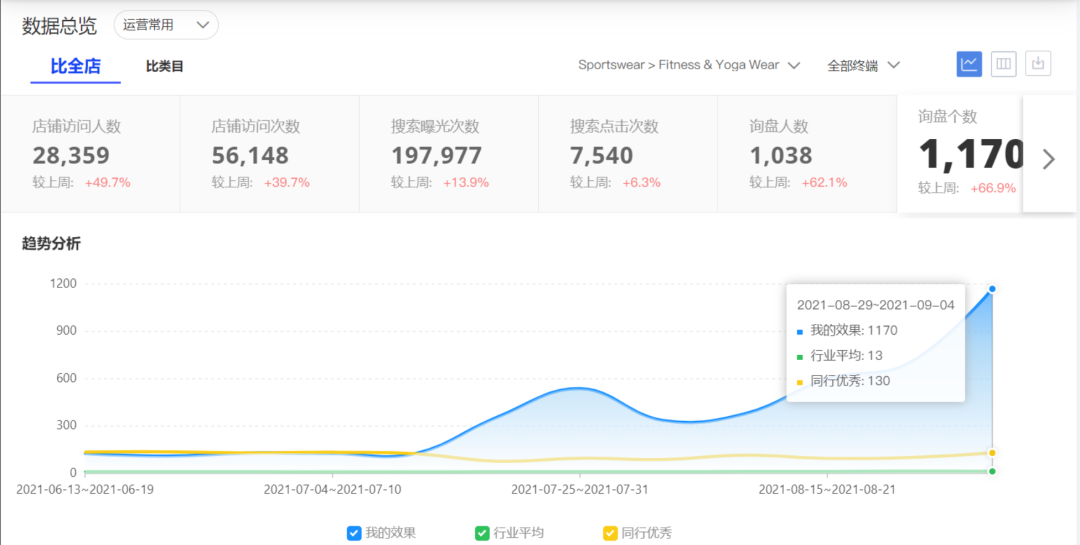This screenshot has height=545, width=1080.
Task: Click tooltip row 行业平均: 13
Action: coord(840,356)
